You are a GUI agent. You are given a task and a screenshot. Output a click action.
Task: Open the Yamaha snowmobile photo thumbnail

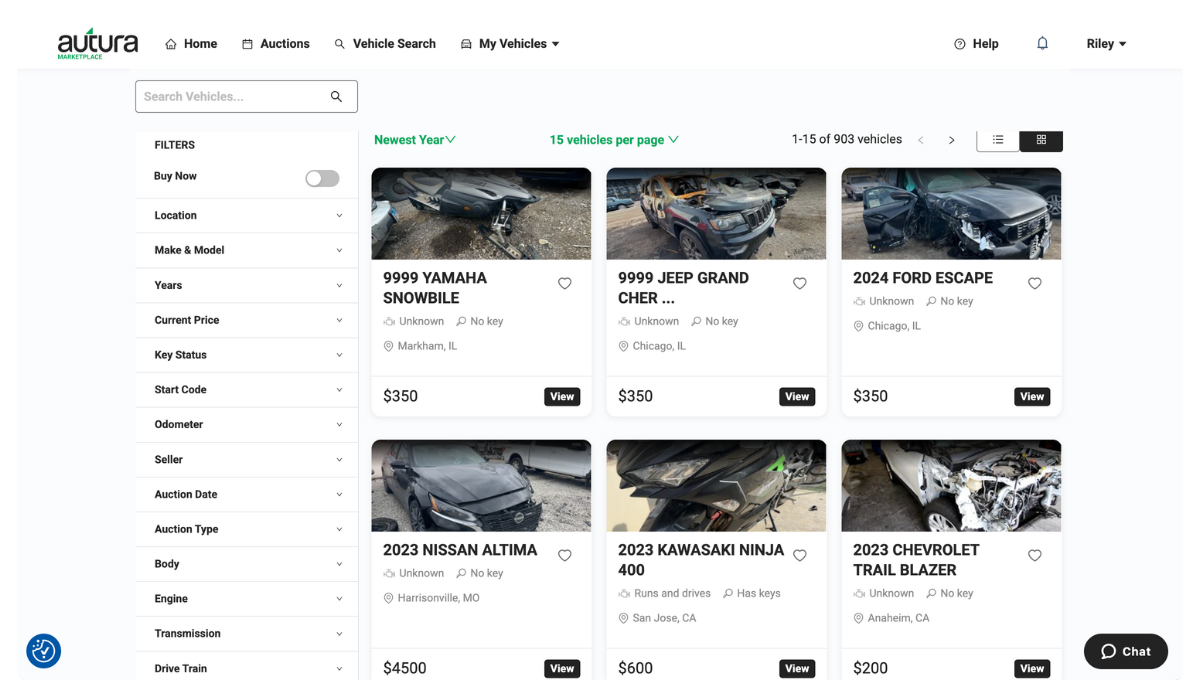pos(481,214)
